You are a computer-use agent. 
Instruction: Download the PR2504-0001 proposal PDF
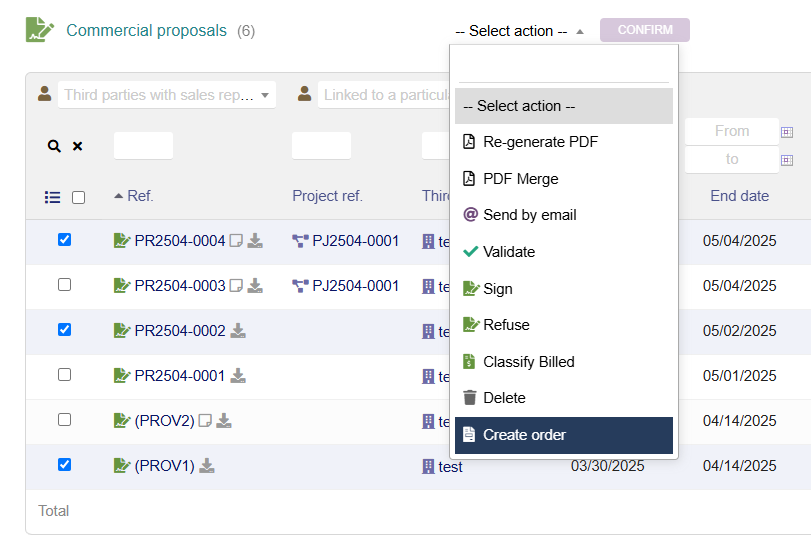[x=238, y=375]
